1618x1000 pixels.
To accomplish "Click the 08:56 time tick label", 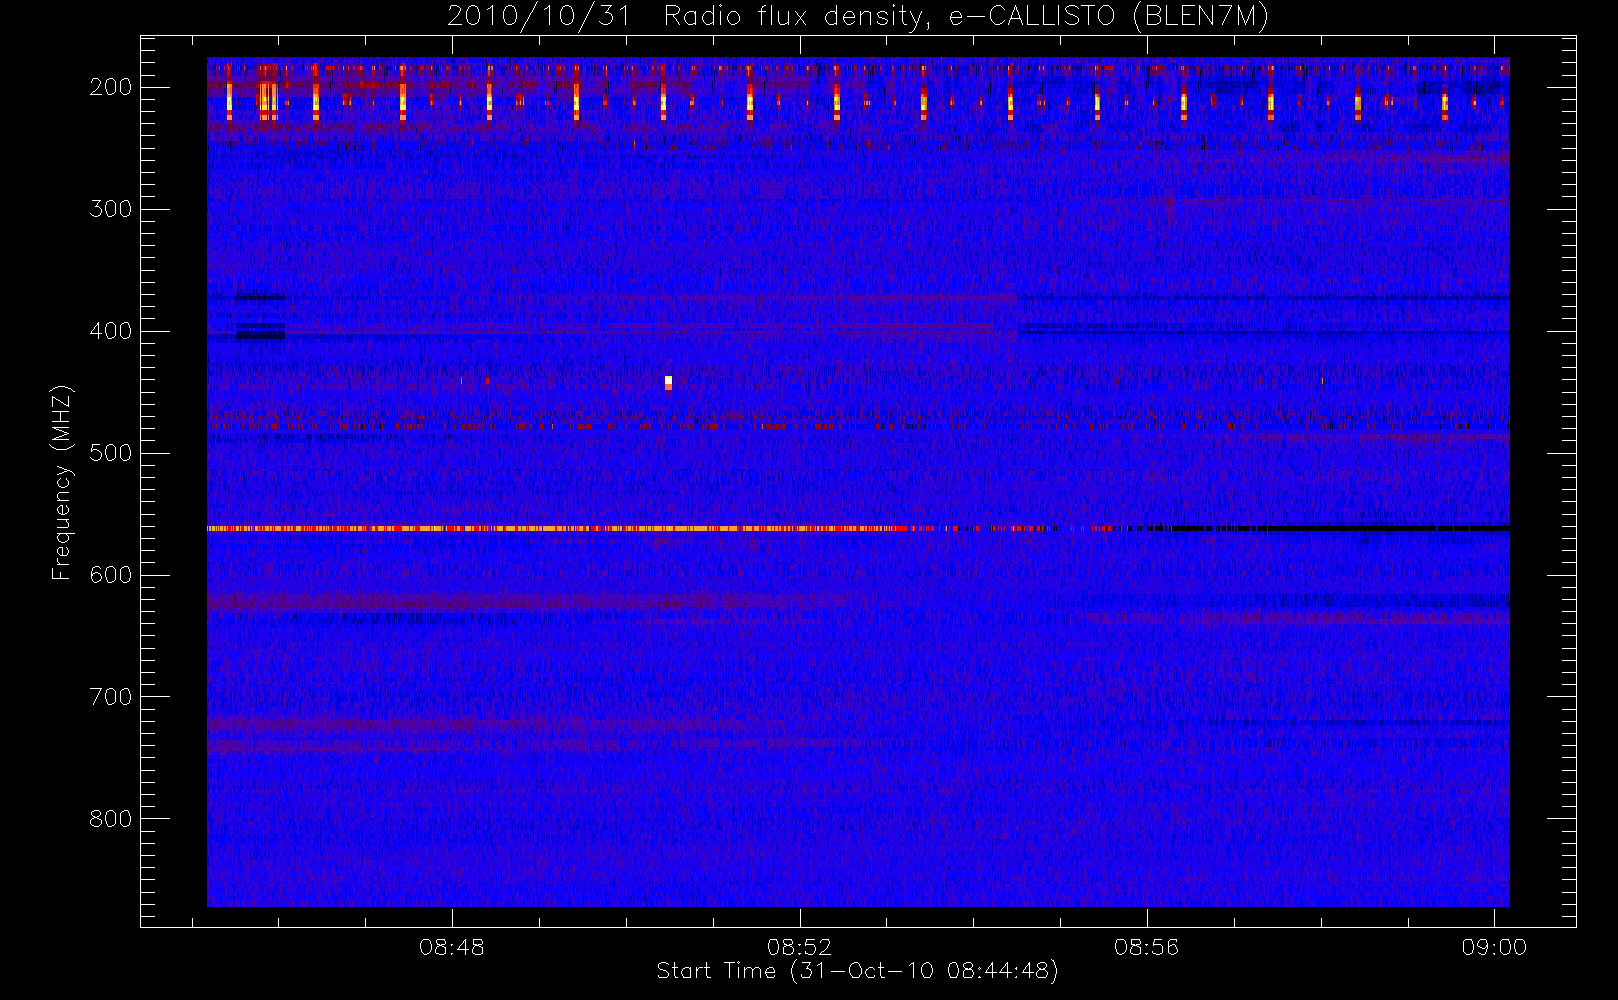I will pyautogui.click(x=1147, y=947).
